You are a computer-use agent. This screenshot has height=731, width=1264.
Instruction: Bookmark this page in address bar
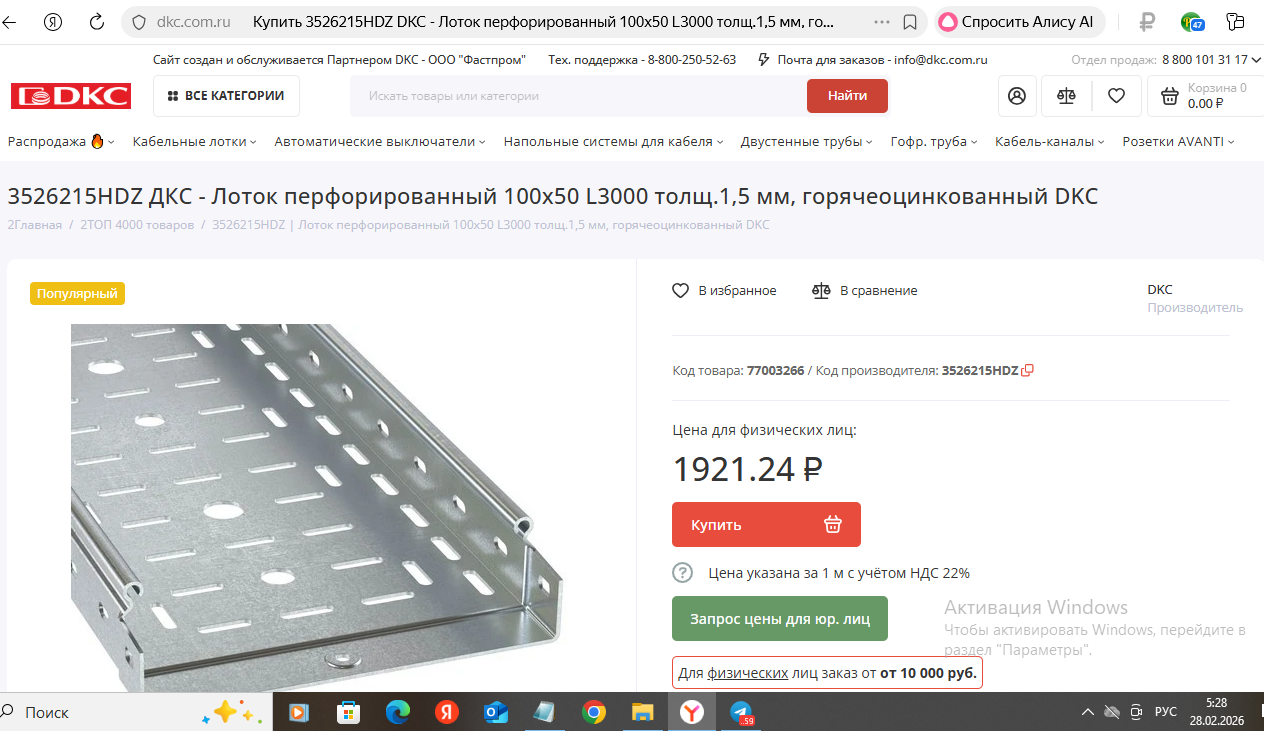click(910, 22)
